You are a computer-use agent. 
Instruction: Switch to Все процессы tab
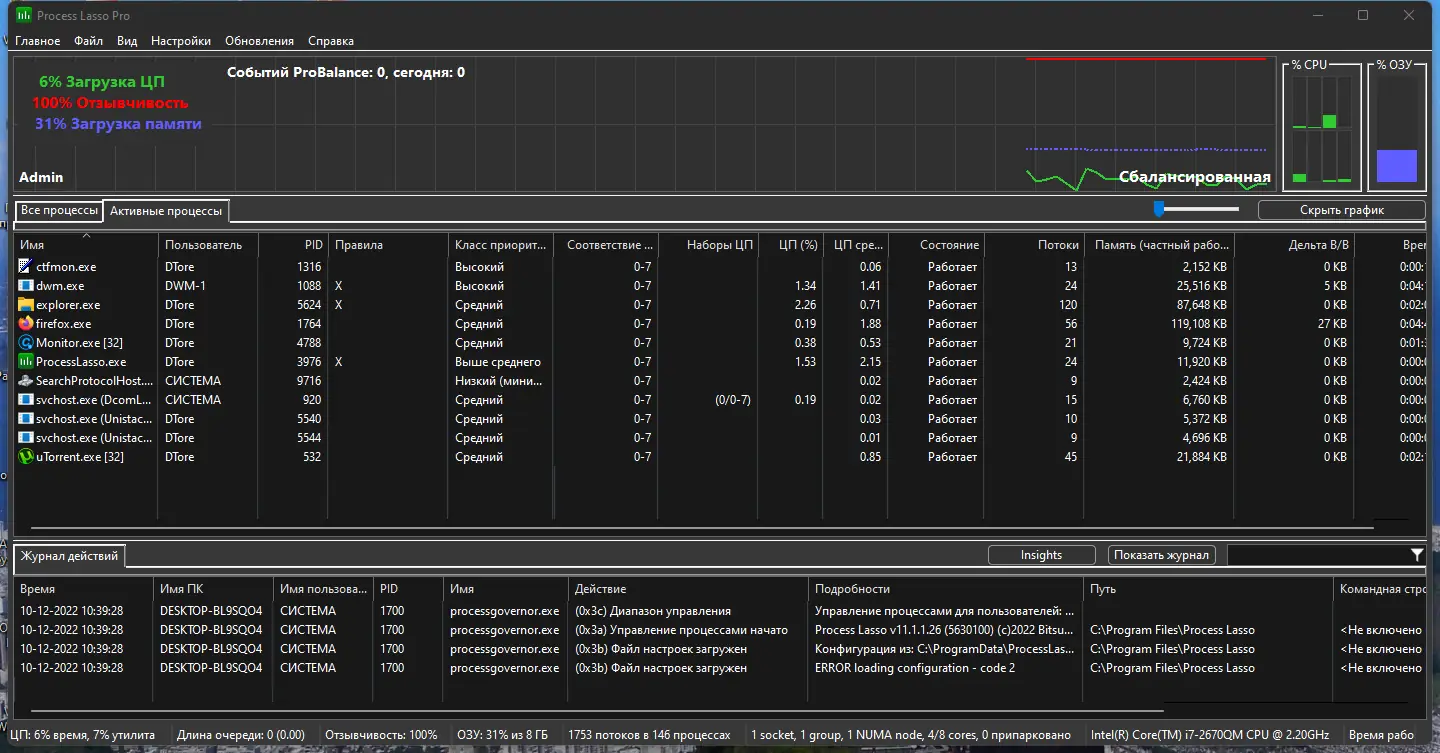tap(59, 211)
